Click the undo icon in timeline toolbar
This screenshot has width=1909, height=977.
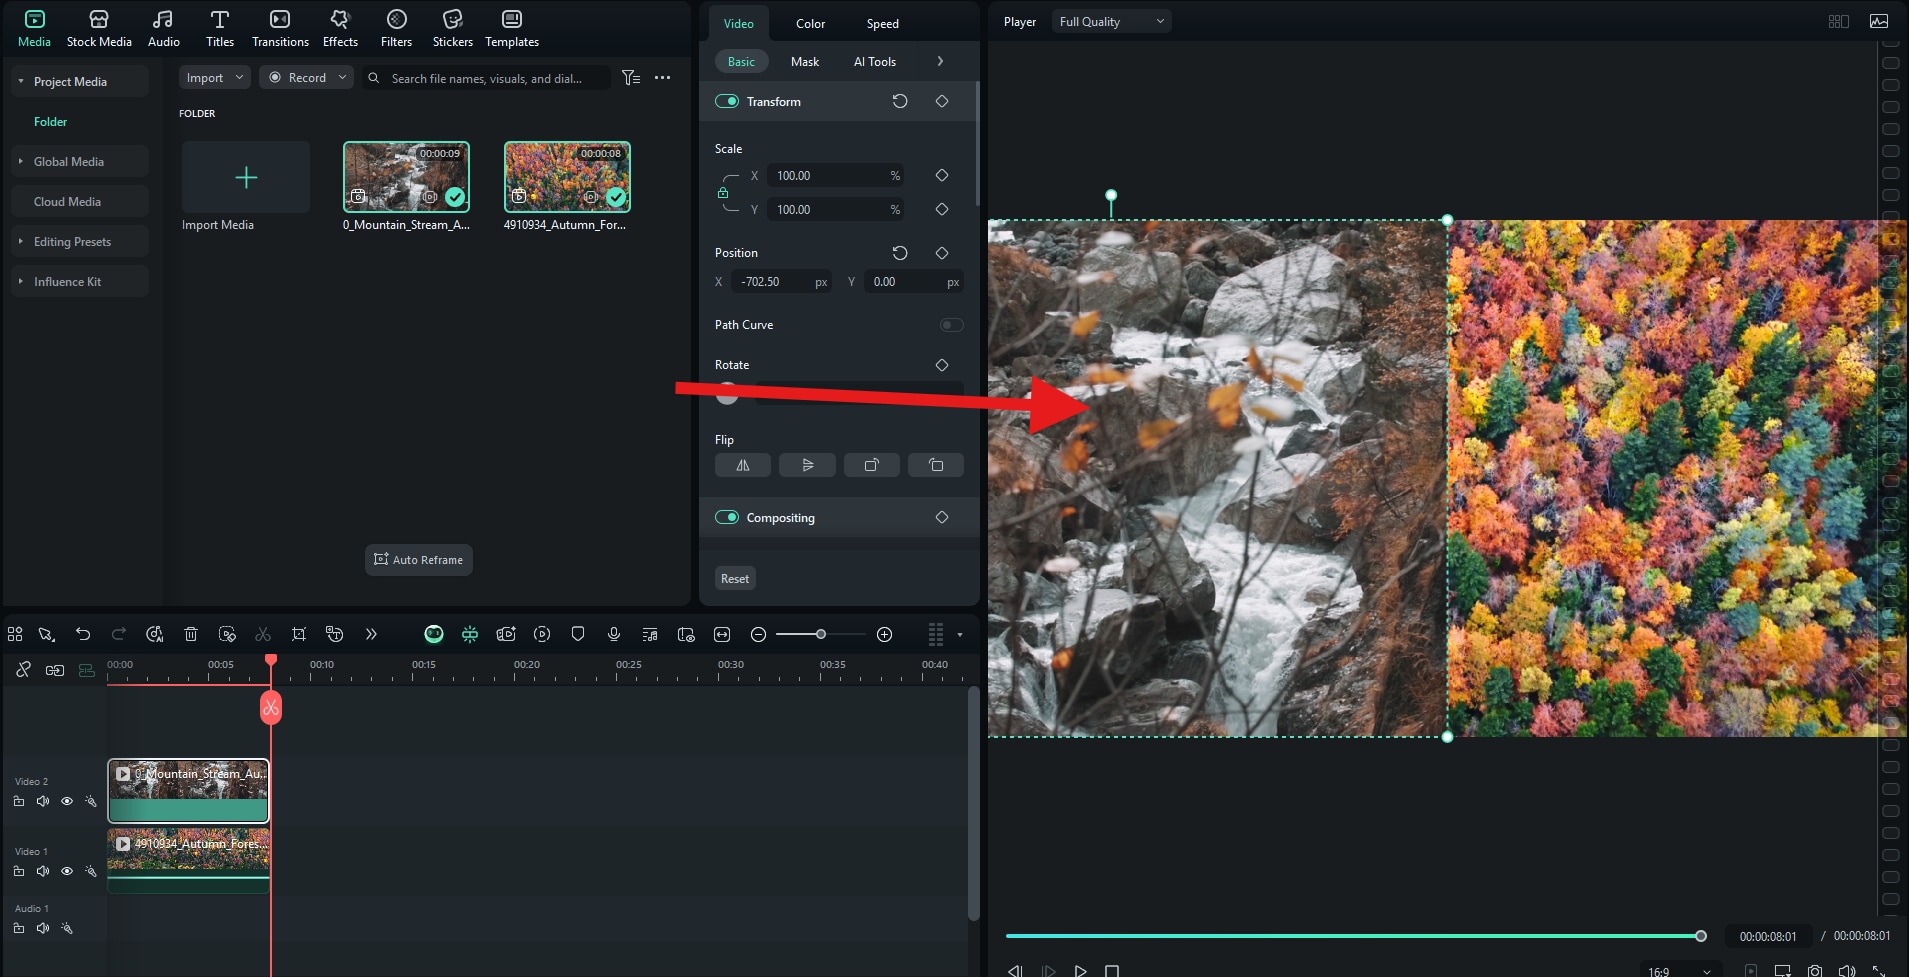pyautogui.click(x=83, y=634)
